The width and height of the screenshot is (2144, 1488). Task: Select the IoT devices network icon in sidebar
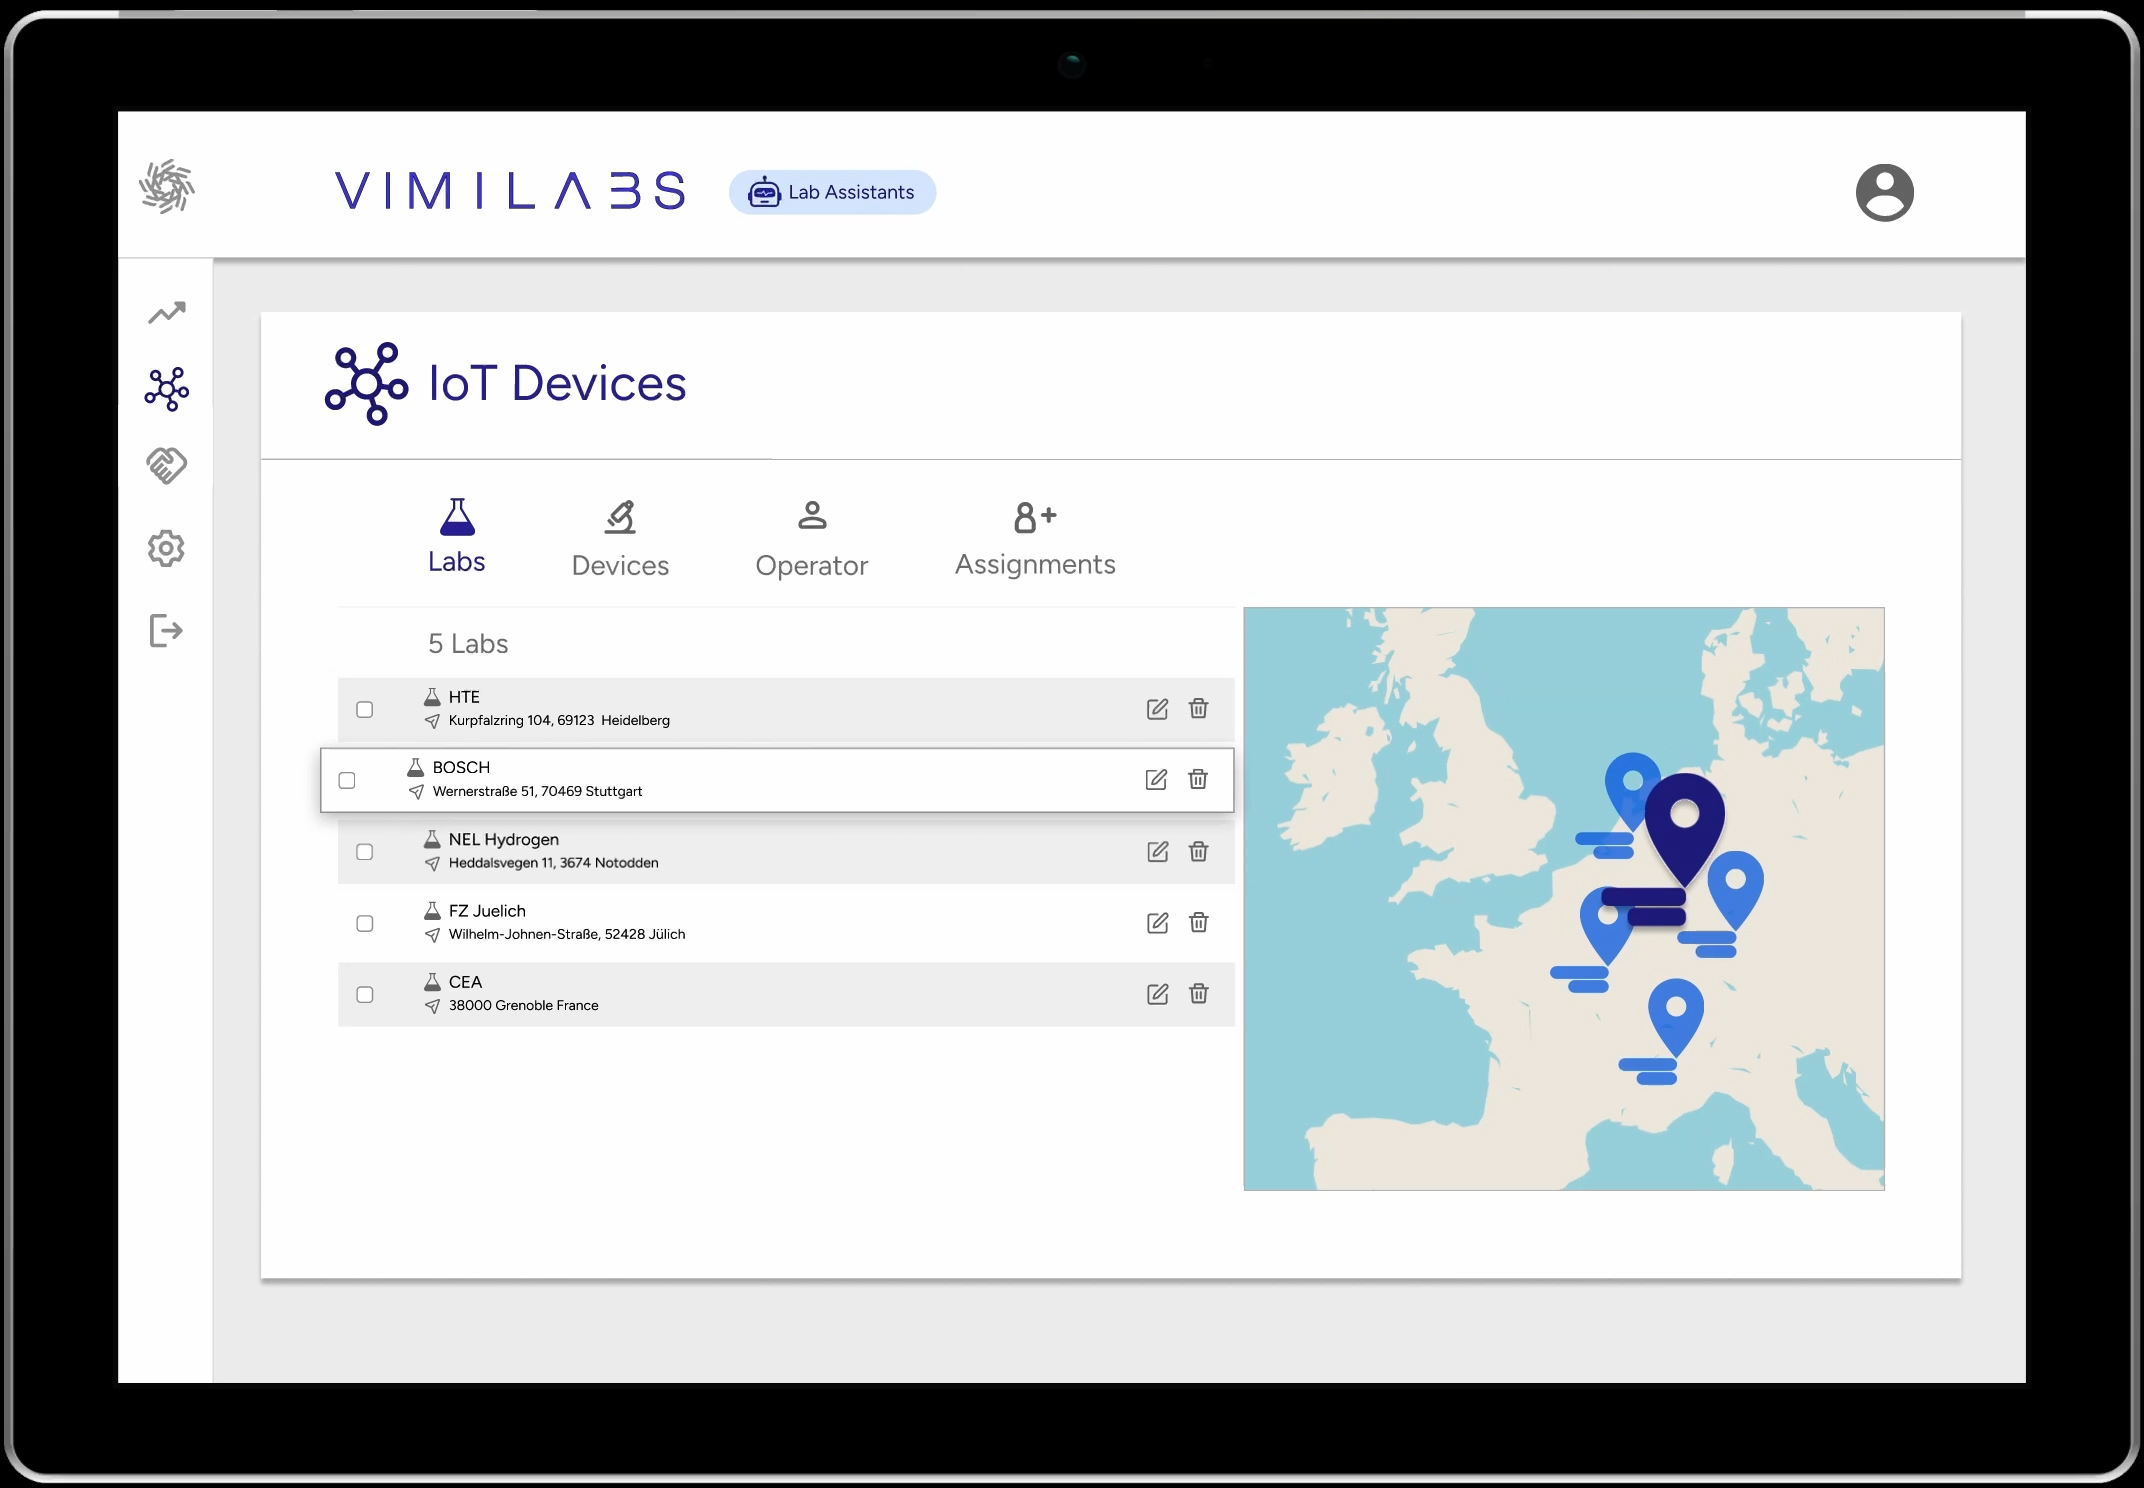(x=167, y=389)
